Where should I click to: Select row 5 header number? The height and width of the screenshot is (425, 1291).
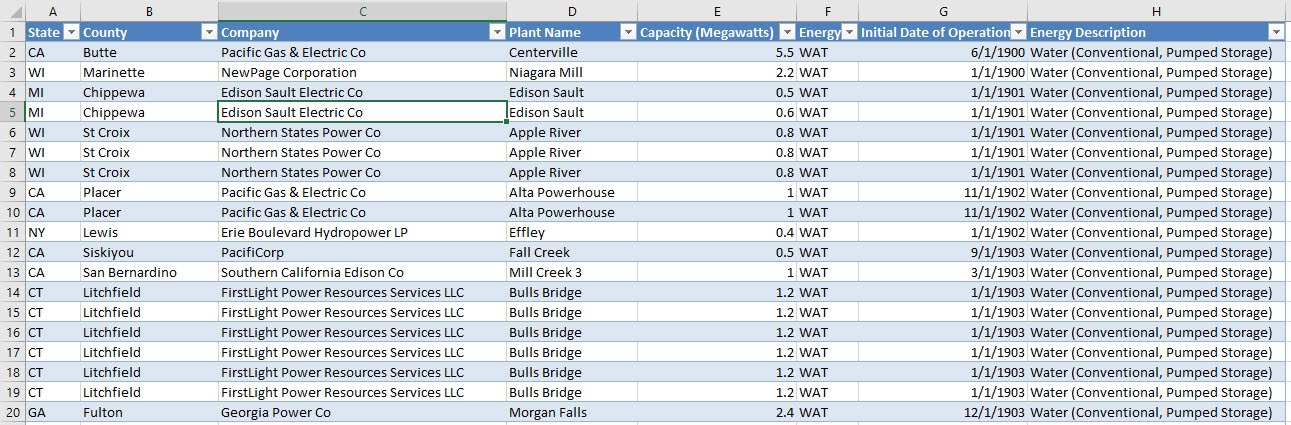click(x=12, y=112)
